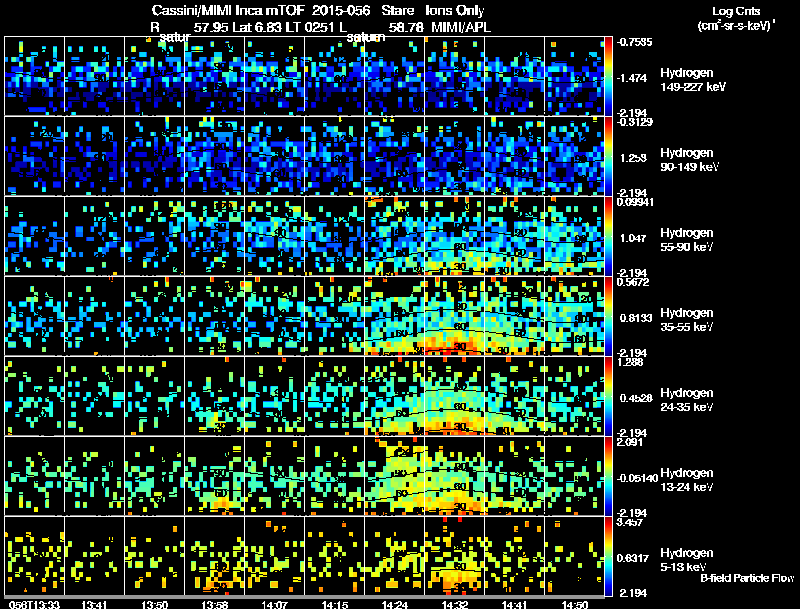
Task: Click the 'MIMI/APL' header text
Action: click(461, 28)
